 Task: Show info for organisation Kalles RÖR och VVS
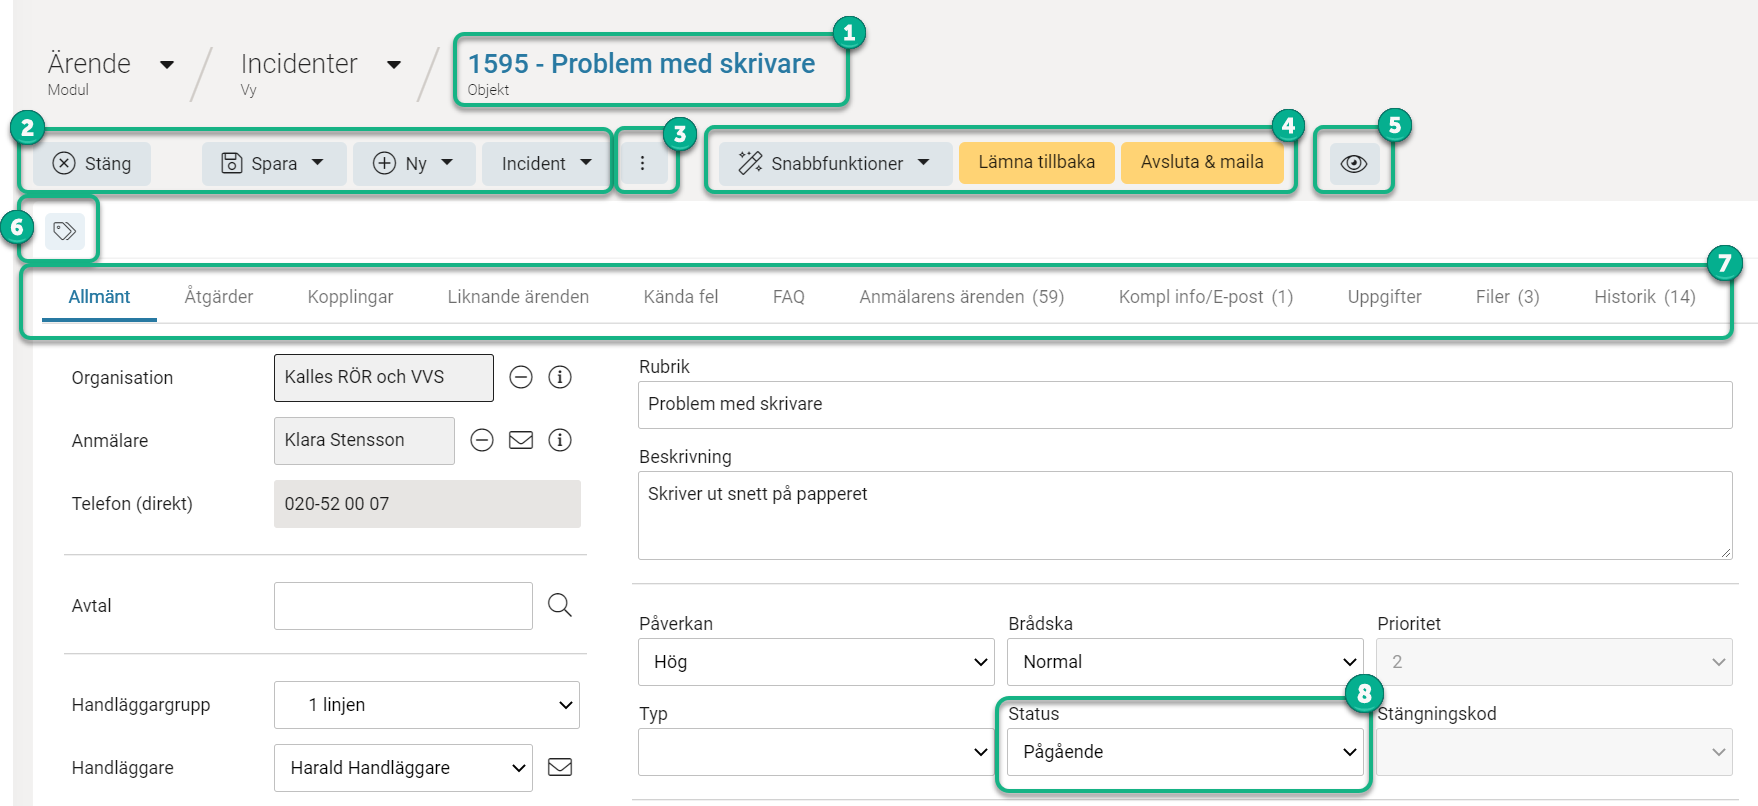560,377
